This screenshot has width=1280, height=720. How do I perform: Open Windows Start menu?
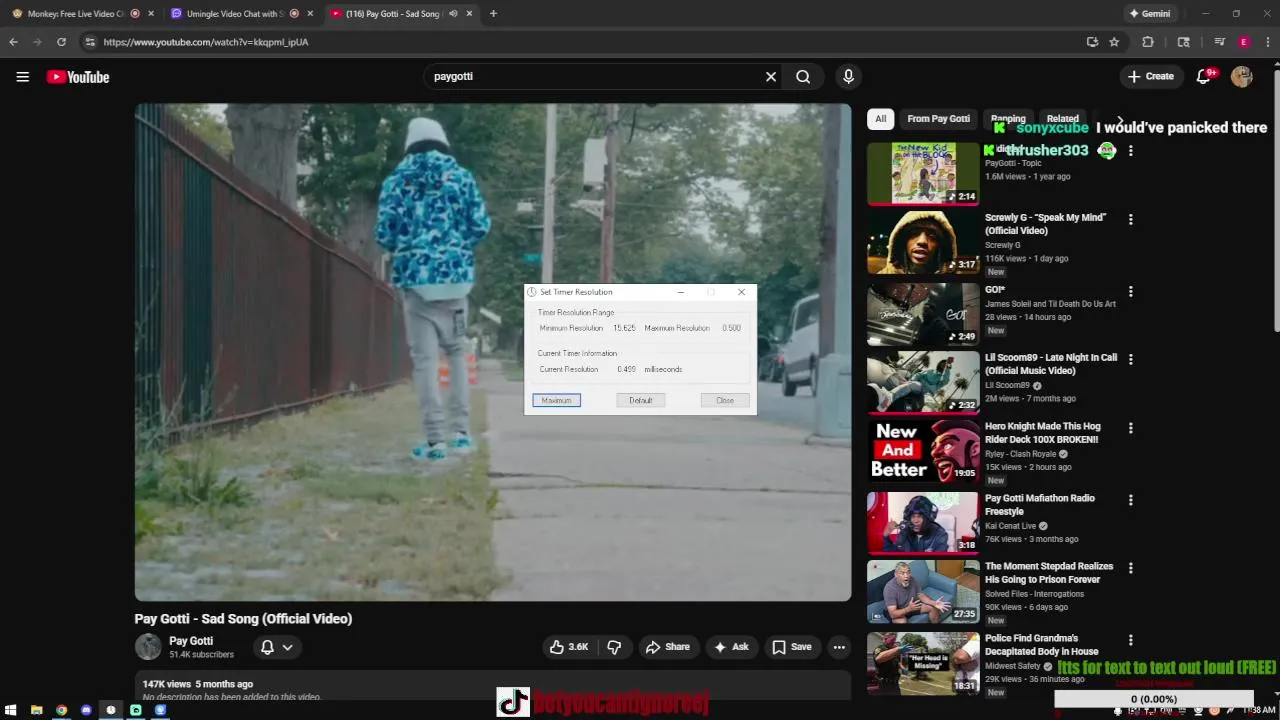(11, 710)
